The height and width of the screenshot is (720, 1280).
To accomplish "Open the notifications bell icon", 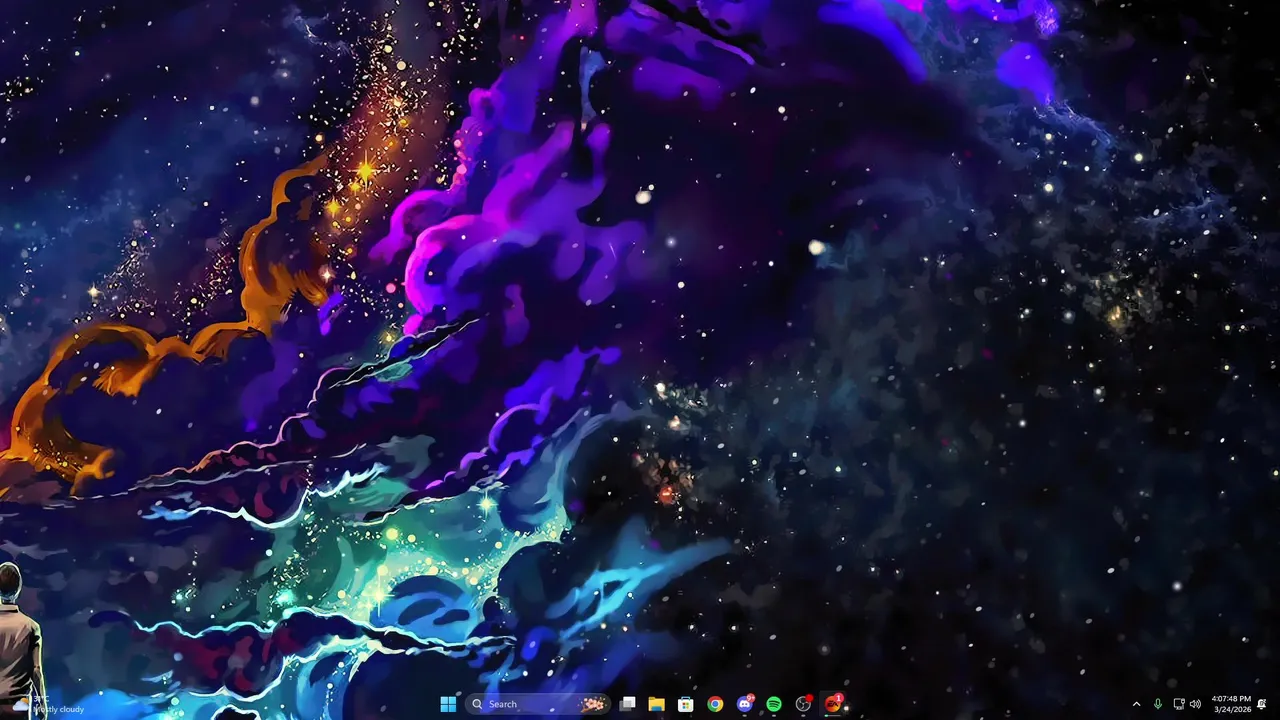I will click(1262, 704).
